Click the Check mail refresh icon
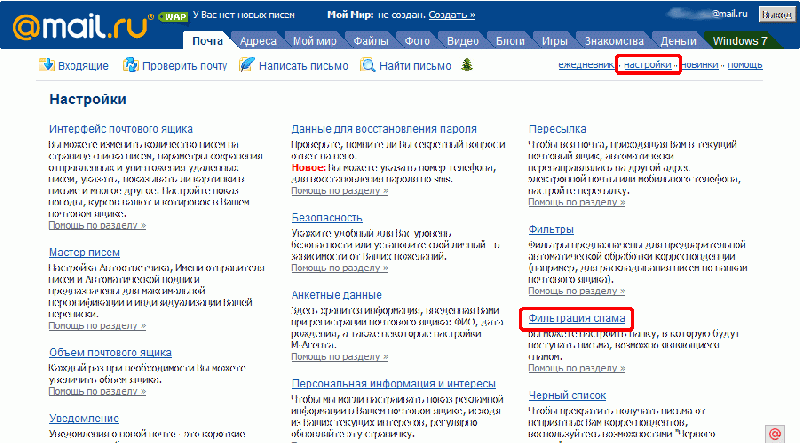This screenshot has height=443, width=800. click(130, 66)
